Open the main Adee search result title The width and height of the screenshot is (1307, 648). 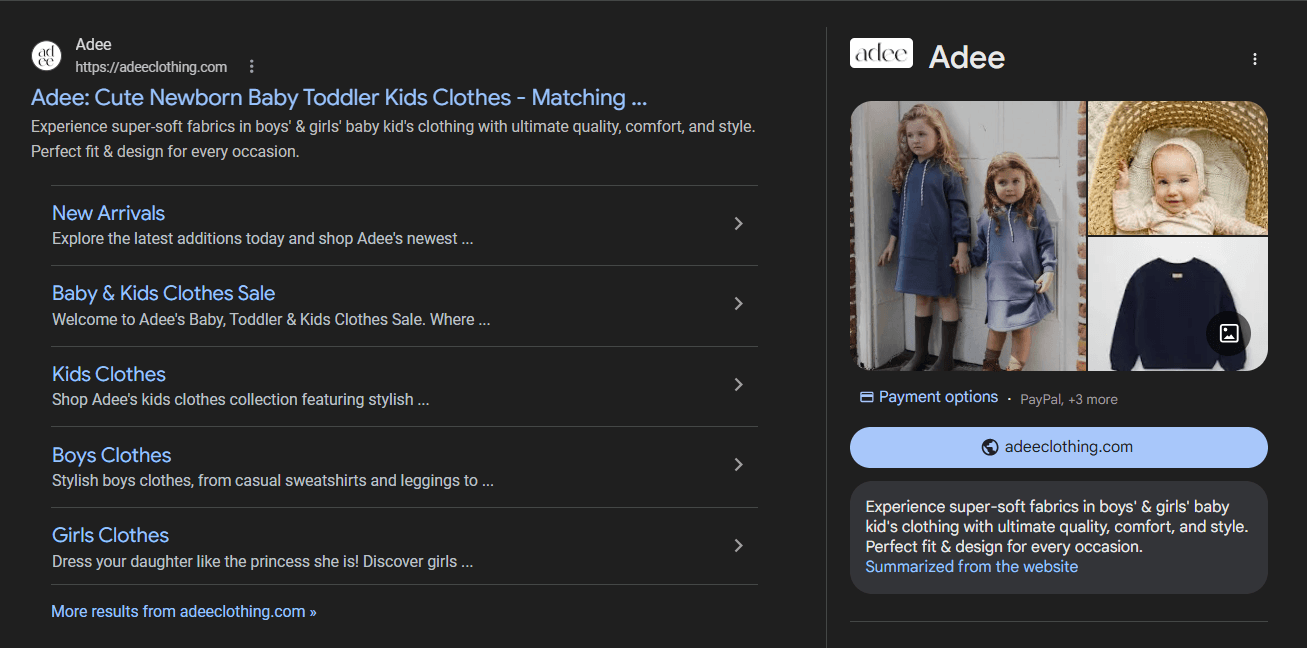coord(338,98)
